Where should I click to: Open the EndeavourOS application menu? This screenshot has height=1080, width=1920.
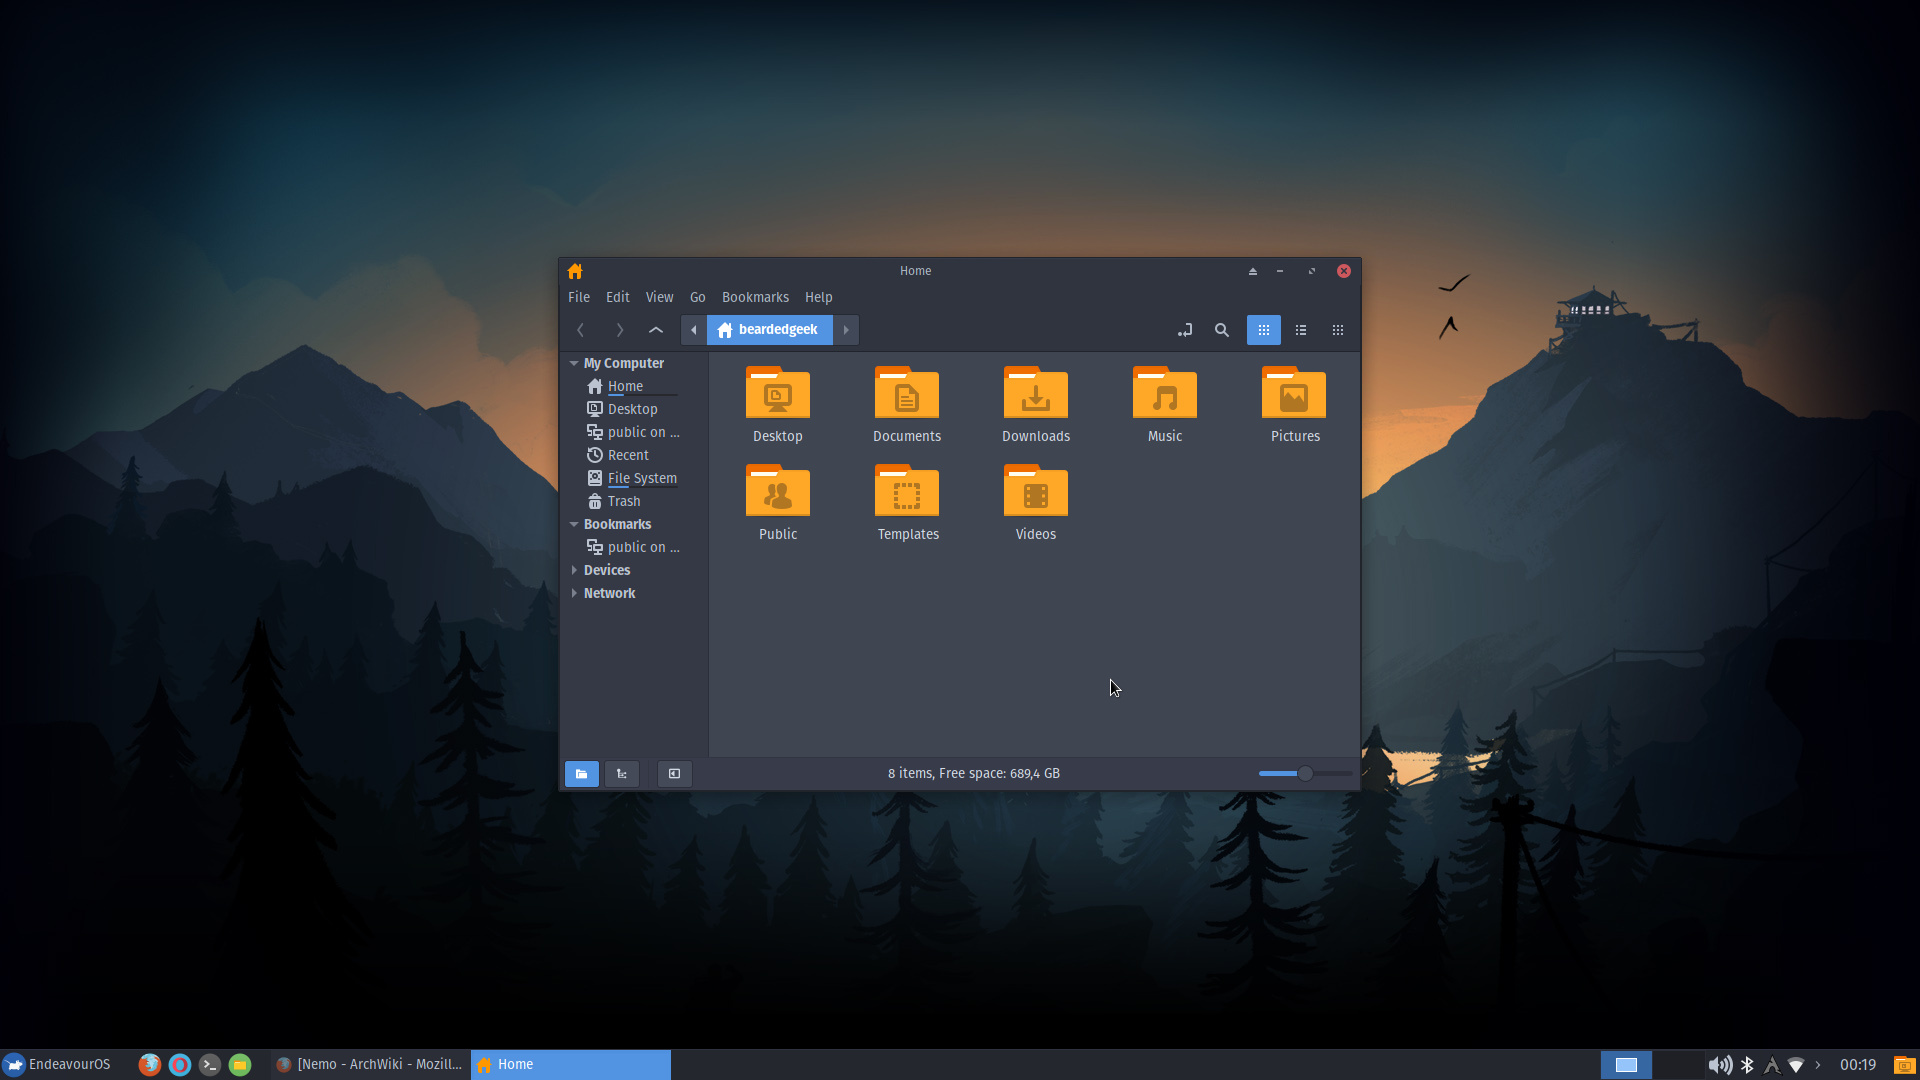57,1064
